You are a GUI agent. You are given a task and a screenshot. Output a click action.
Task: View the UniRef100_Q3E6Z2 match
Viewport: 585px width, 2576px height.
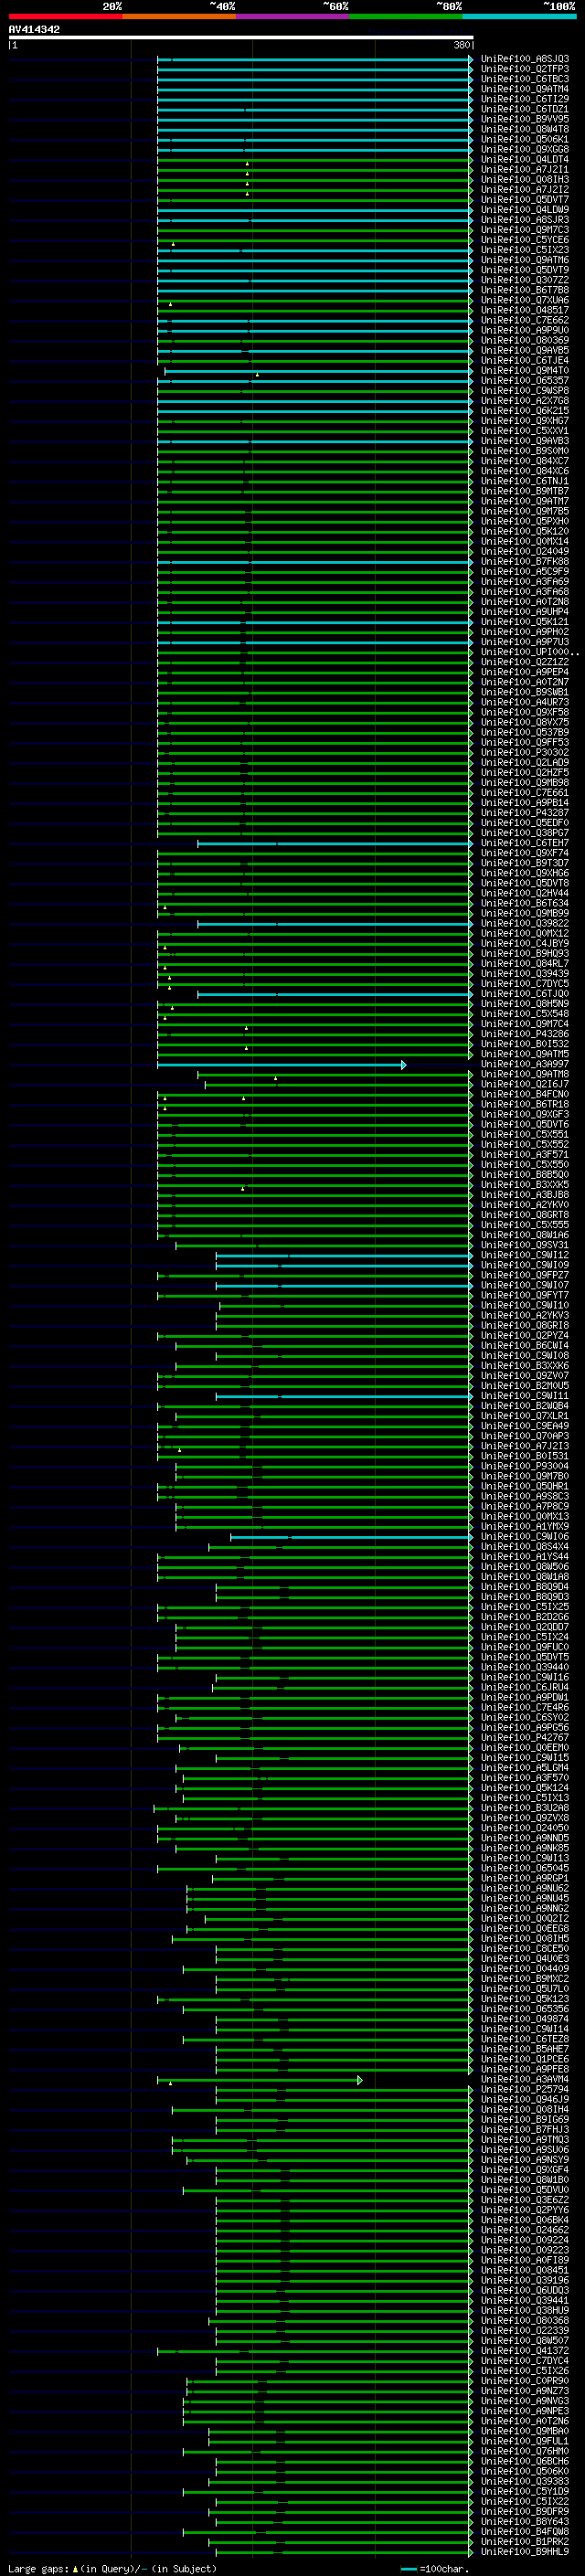pos(525,2200)
